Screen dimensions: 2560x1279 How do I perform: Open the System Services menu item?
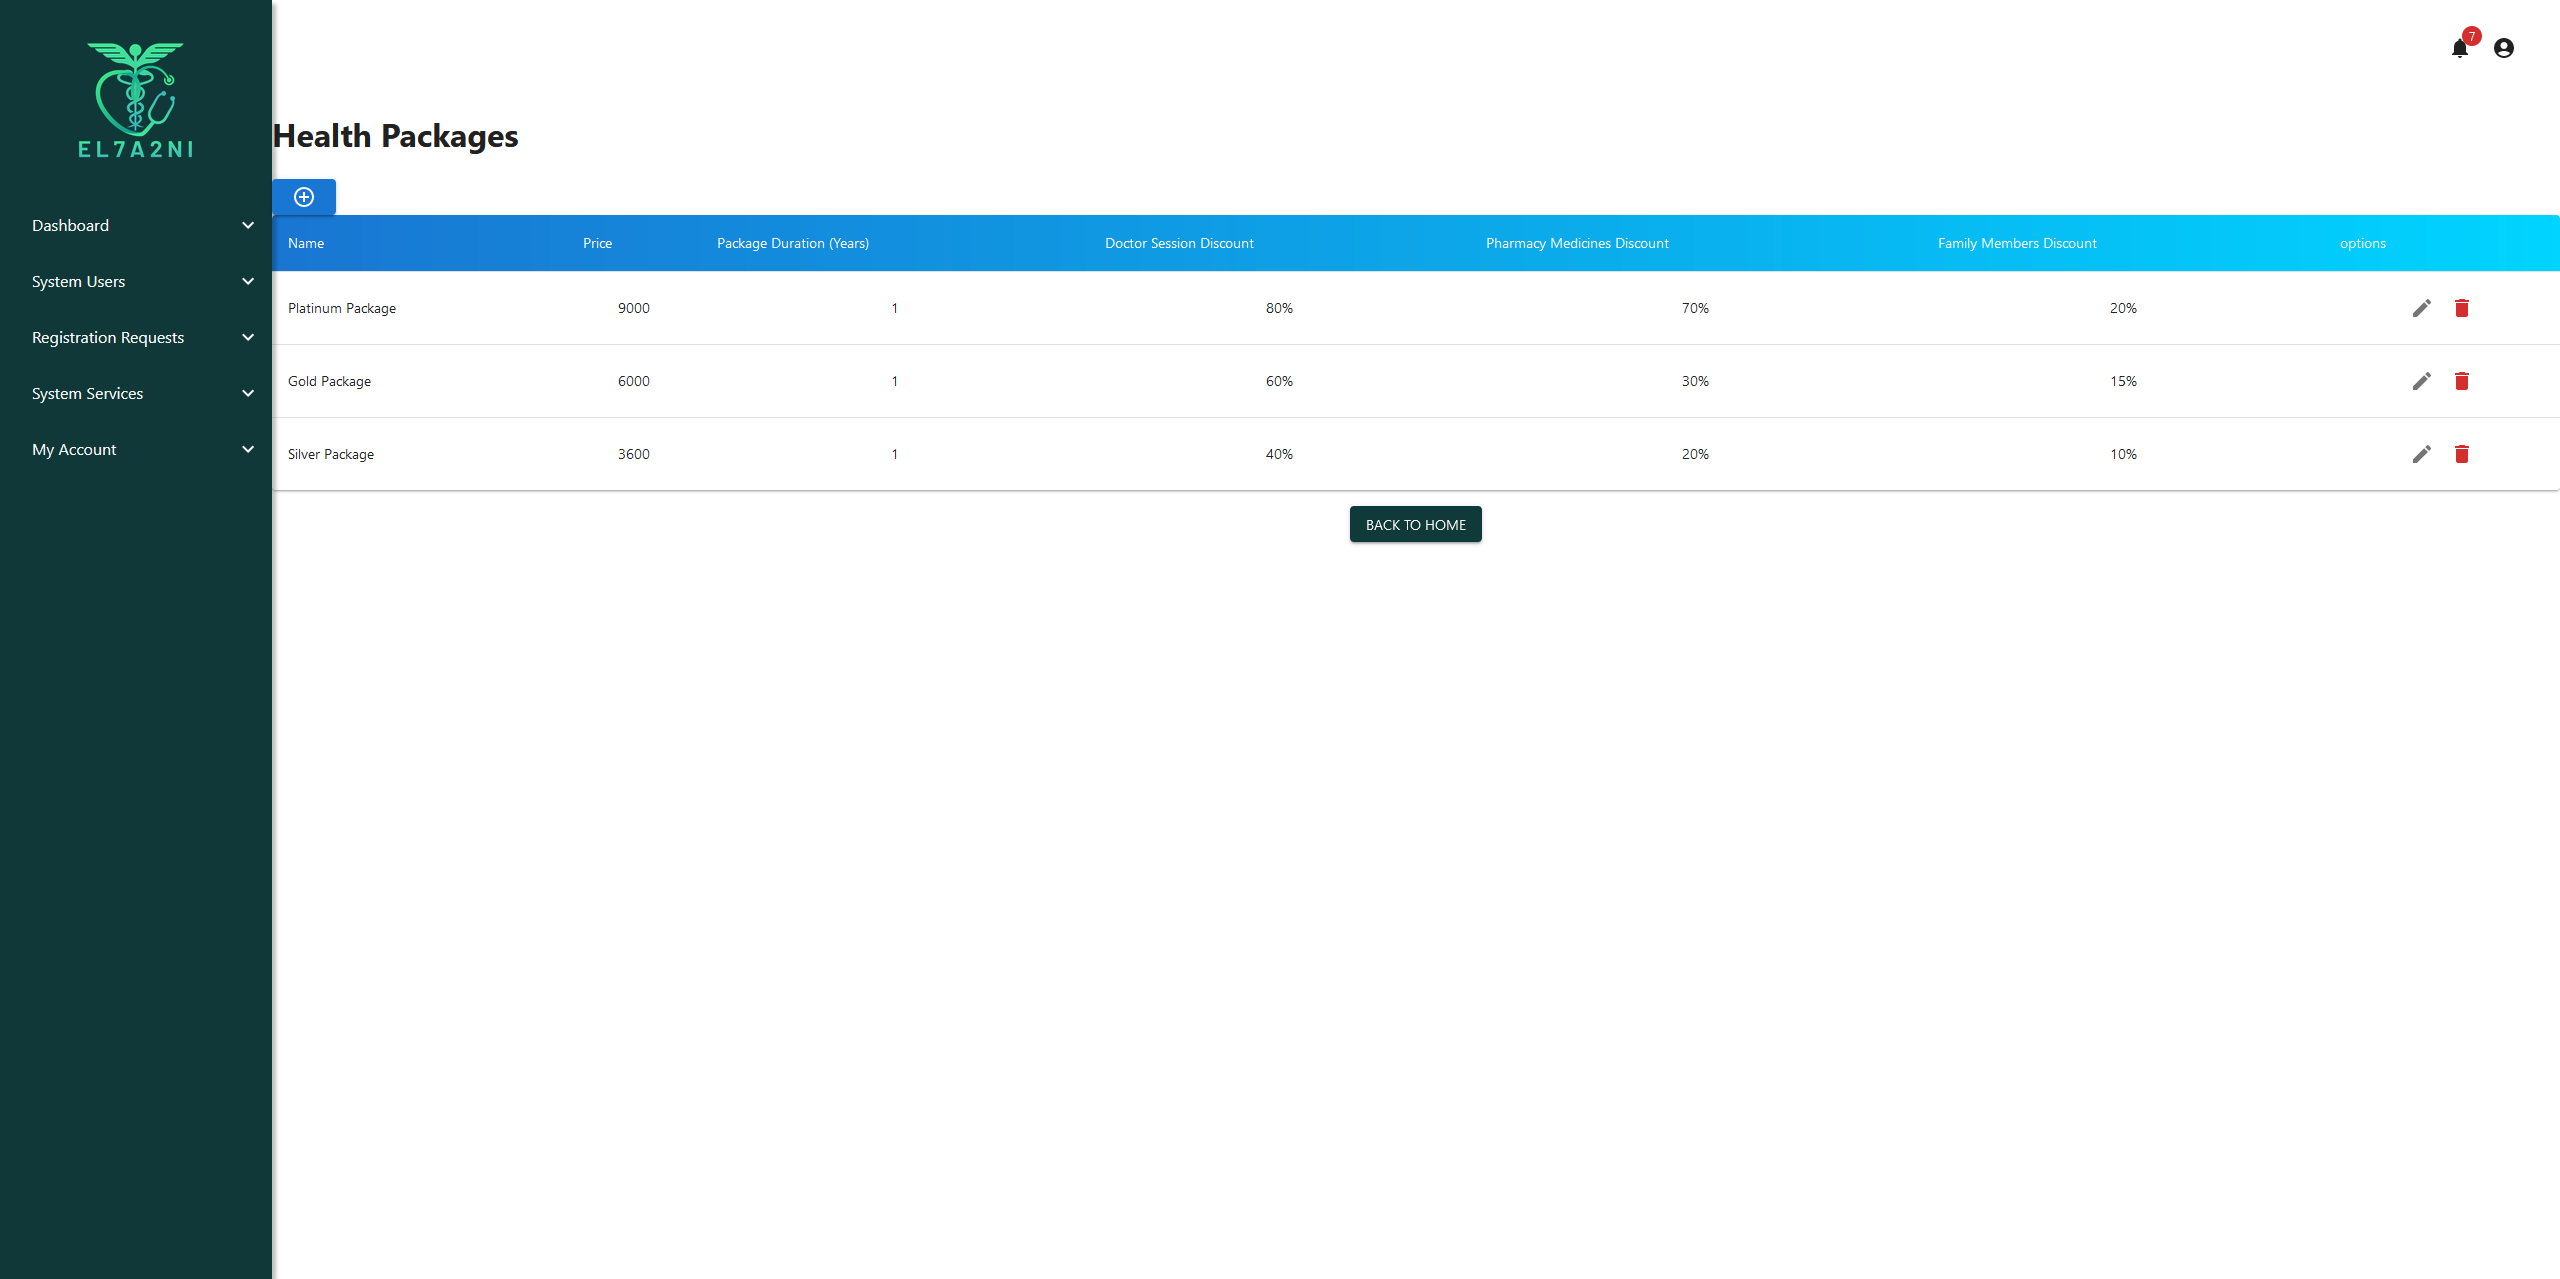click(x=88, y=394)
